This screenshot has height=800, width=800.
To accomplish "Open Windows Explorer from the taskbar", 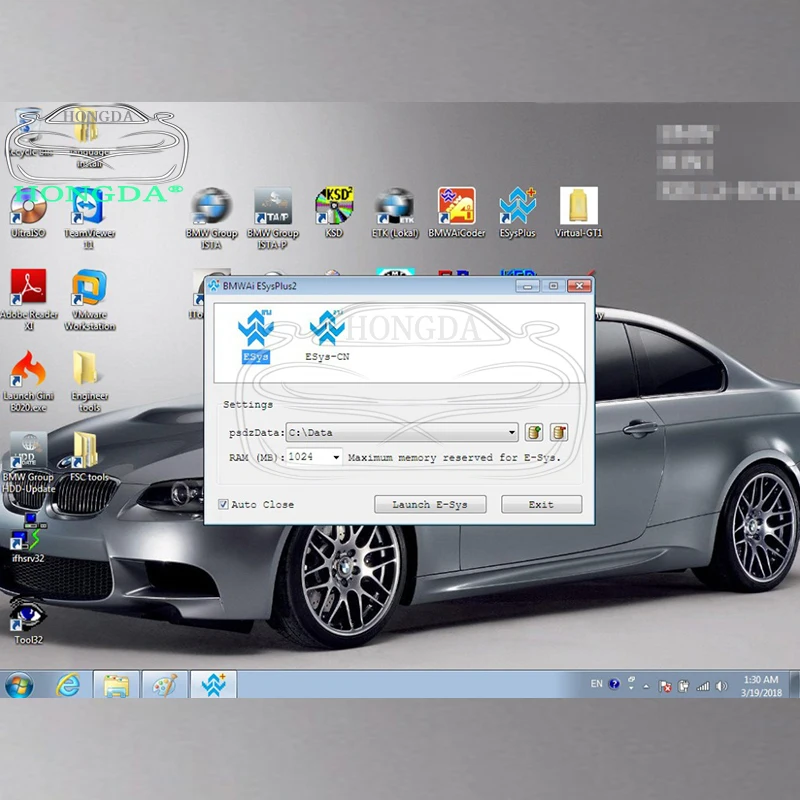I will point(116,685).
